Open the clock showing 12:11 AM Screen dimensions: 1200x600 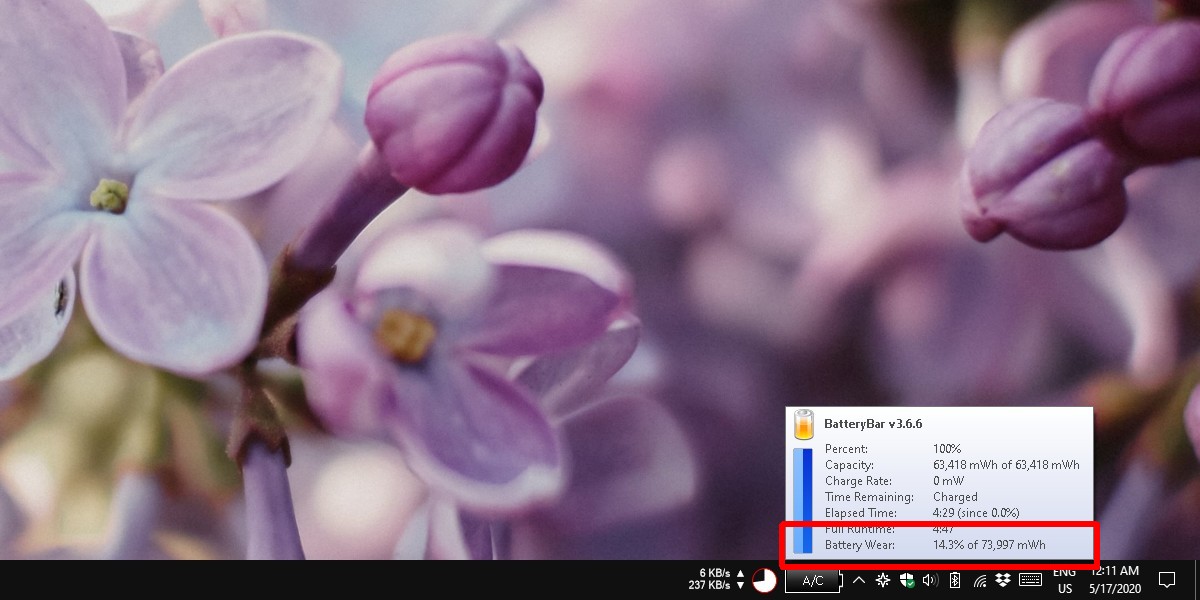click(x=1115, y=580)
